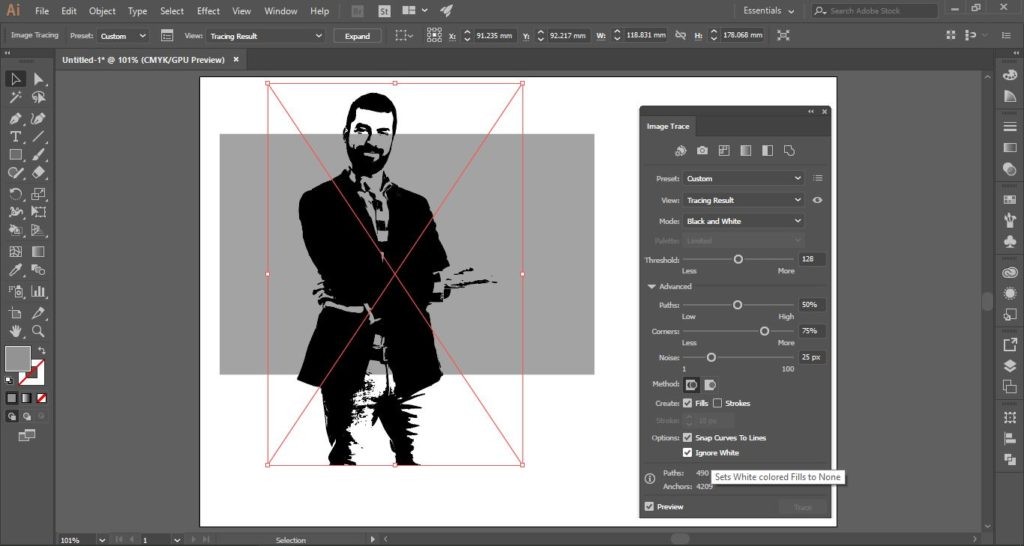Open the Manage Presets list icon
1024x546 pixels.
click(818, 178)
